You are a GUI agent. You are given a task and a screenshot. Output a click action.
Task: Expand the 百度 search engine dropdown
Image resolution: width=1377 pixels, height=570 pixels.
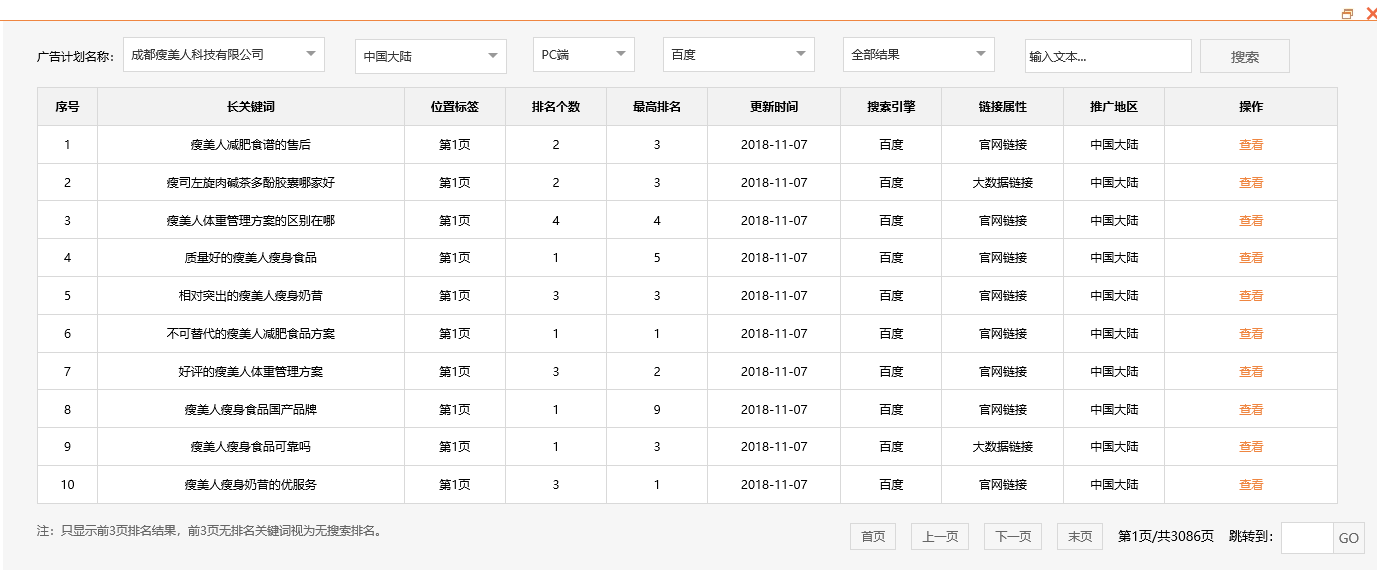(x=739, y=55)
